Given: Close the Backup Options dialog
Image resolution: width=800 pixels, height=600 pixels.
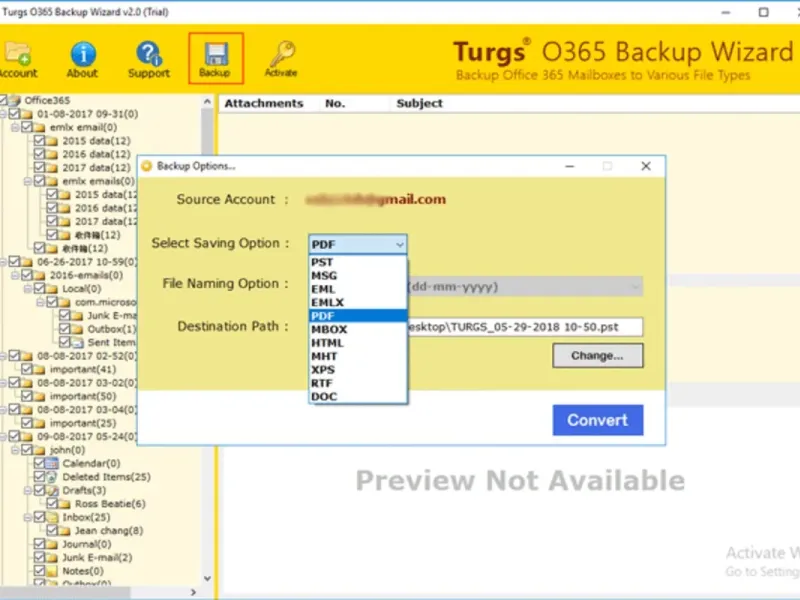Looking at the screenshot, I should pyautogui.click(x=646, y=166).
